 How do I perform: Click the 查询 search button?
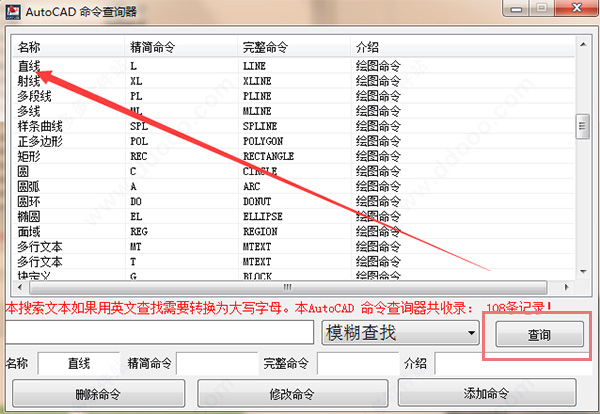[540, 334]
